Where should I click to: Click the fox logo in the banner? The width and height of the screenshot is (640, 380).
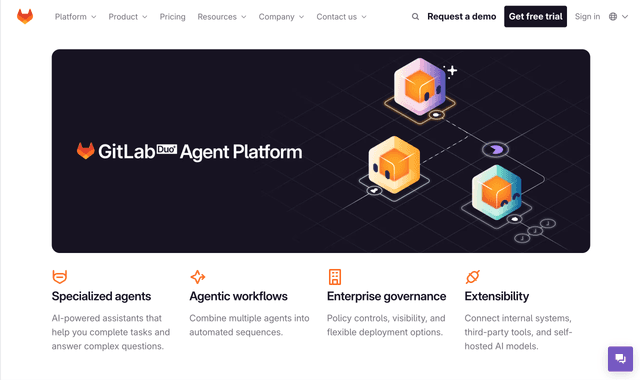(86, 151)
